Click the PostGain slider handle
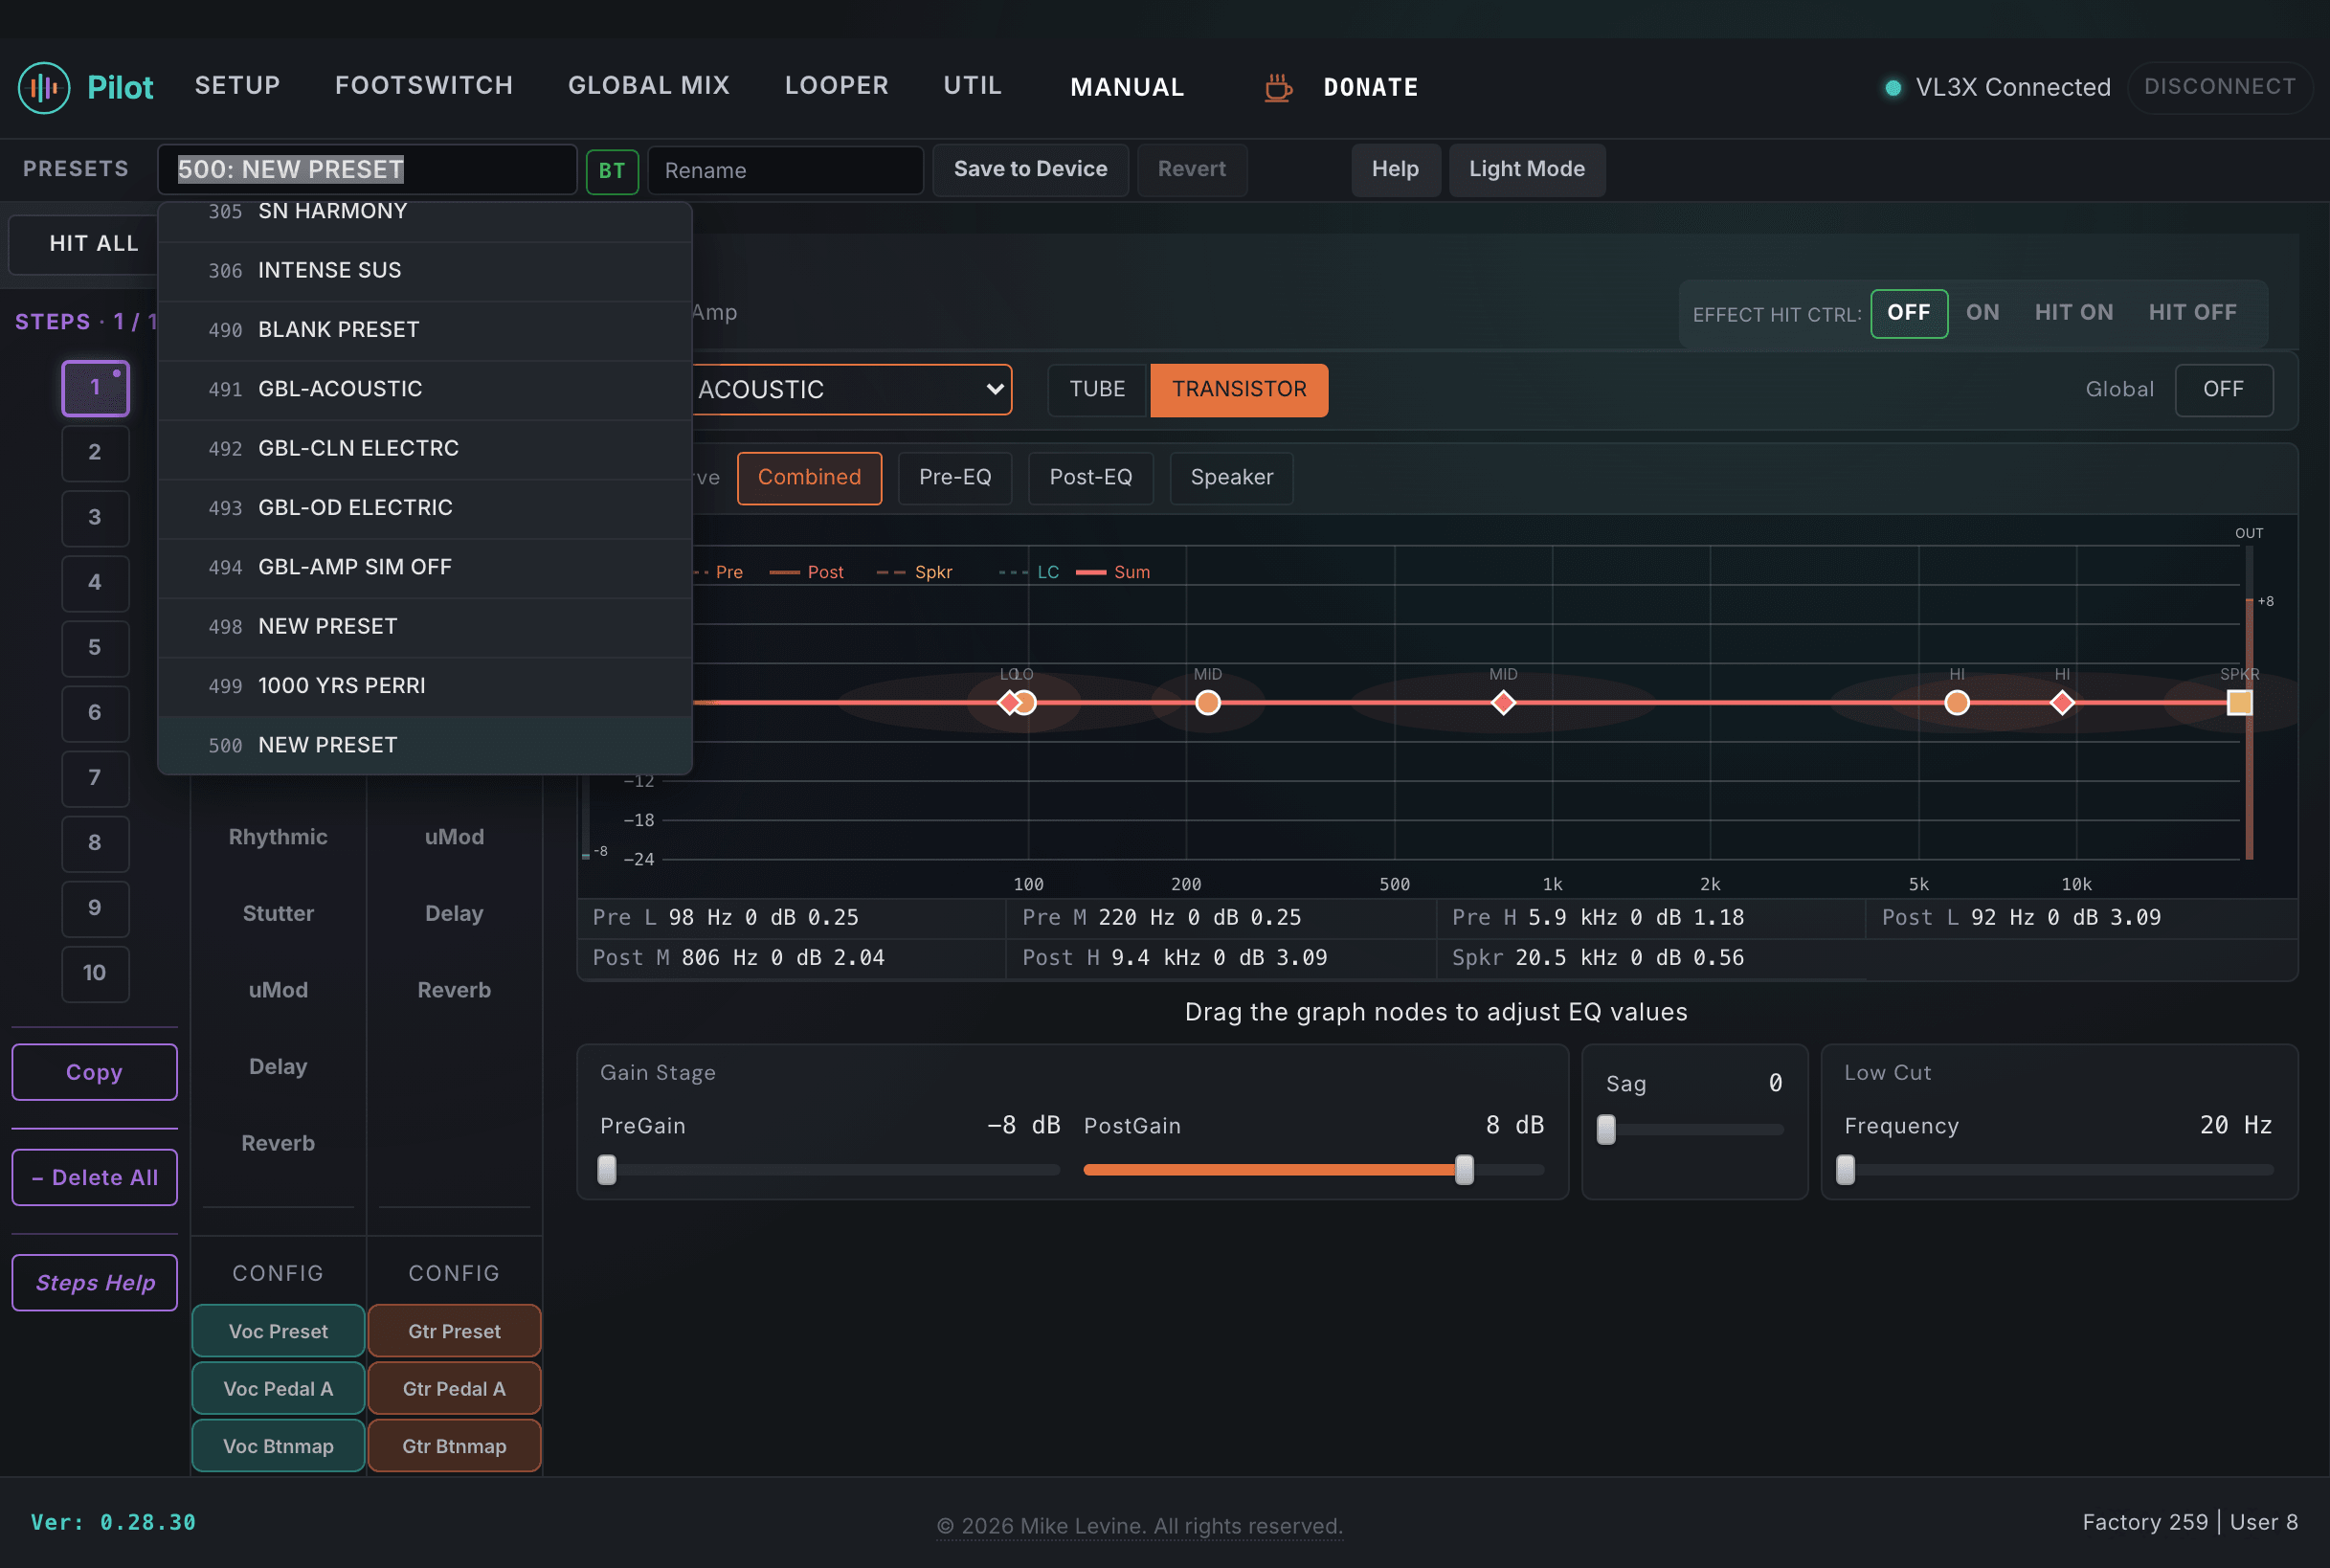Screen dimensions: 2330x1568 (1464, 1170)
